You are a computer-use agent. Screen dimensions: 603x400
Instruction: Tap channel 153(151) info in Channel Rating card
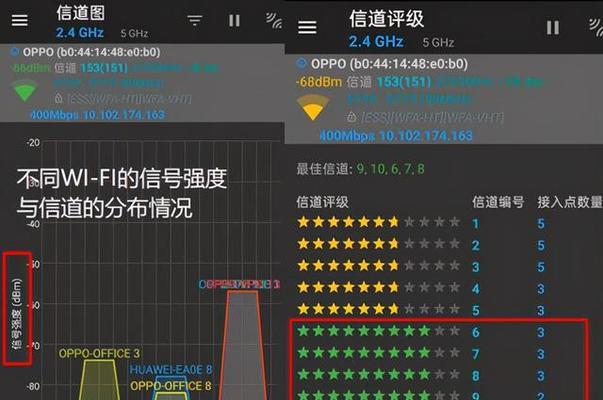(x=404, y=82)
